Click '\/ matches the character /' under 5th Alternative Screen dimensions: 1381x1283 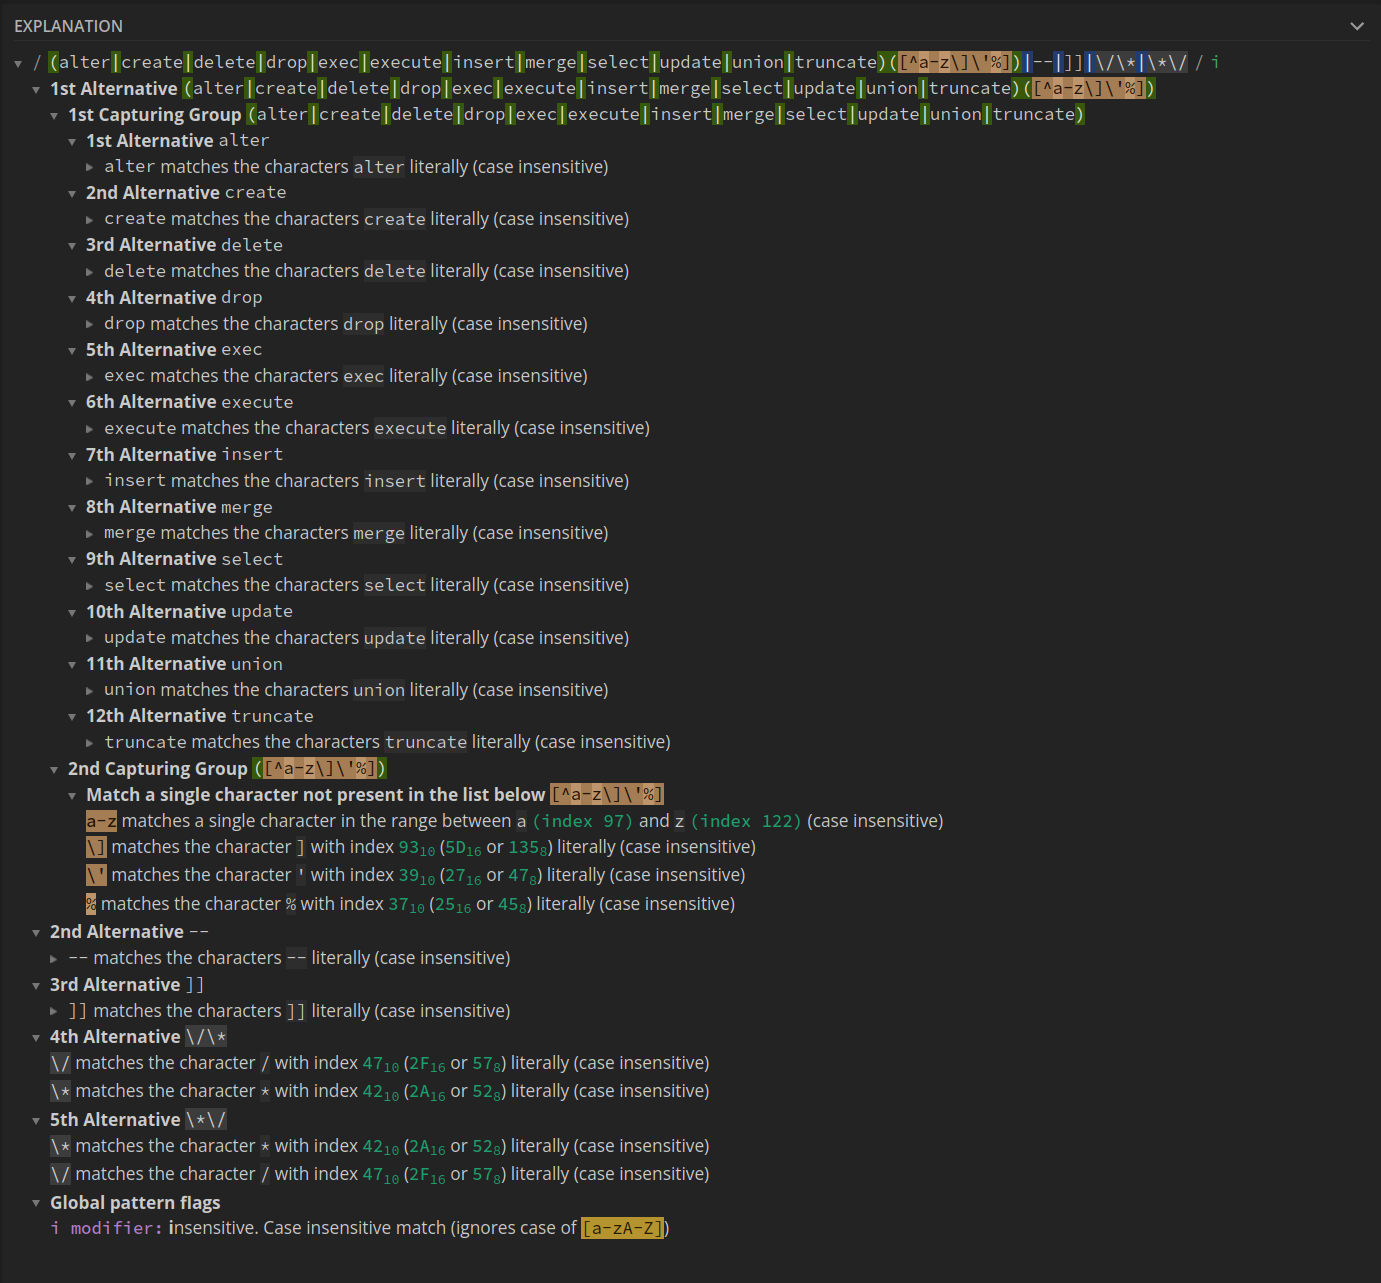pyautogui.click(x=380, y=1174)
